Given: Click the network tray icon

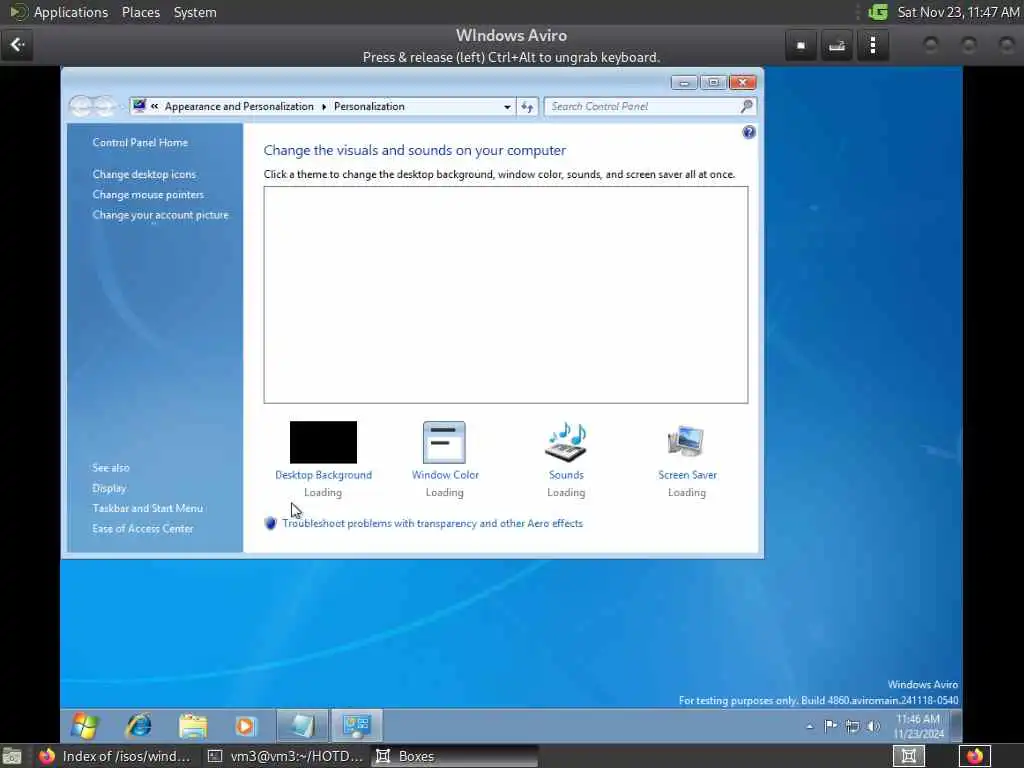Looking at the screenshot, I should 852,726.
